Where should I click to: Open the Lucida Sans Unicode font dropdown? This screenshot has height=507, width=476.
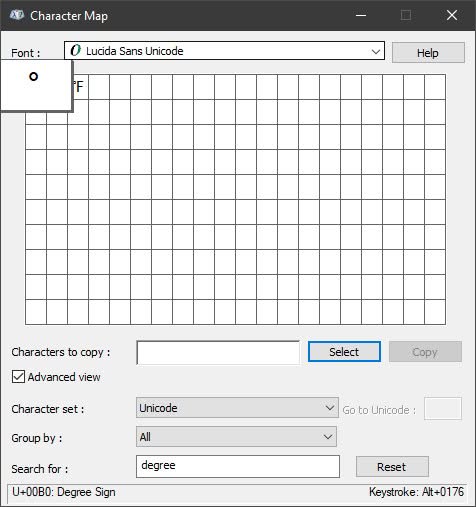[224, 51]
